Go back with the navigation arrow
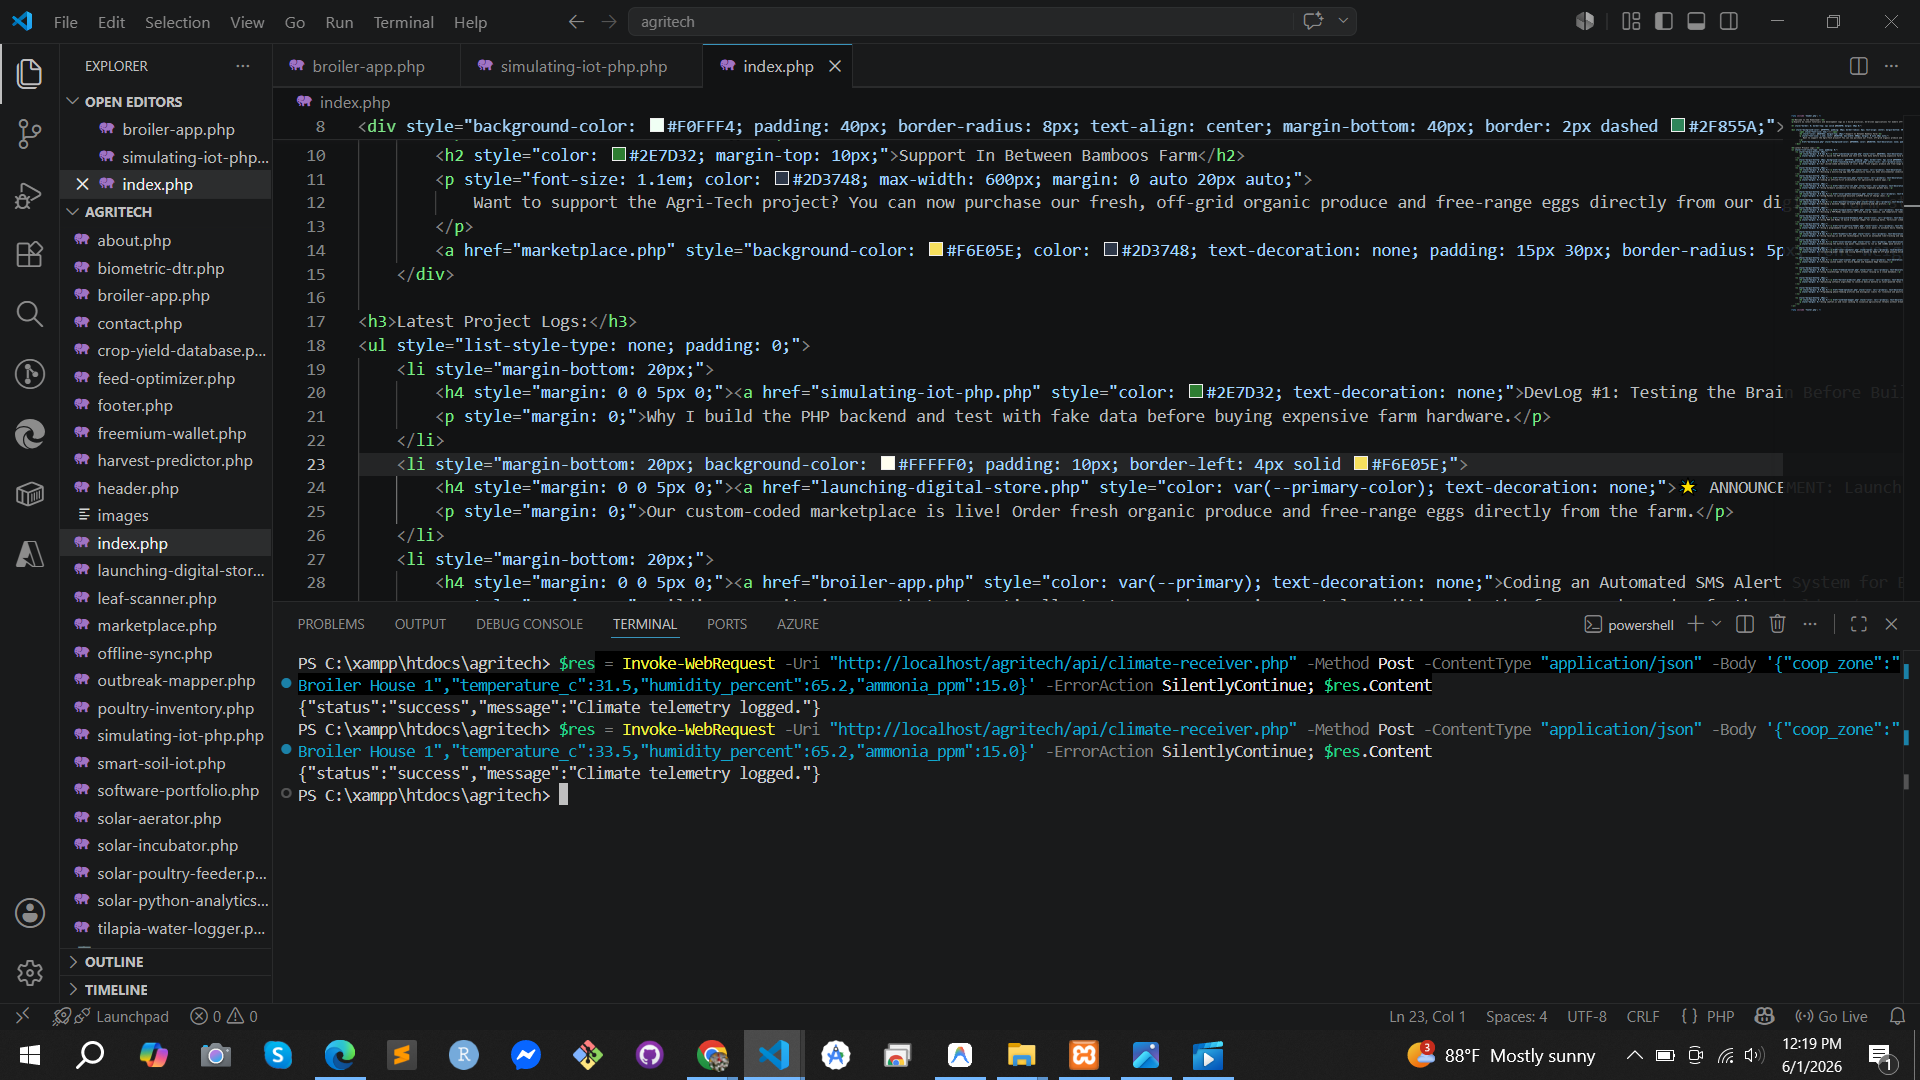 pyautogui.click(x=576, y=21)
